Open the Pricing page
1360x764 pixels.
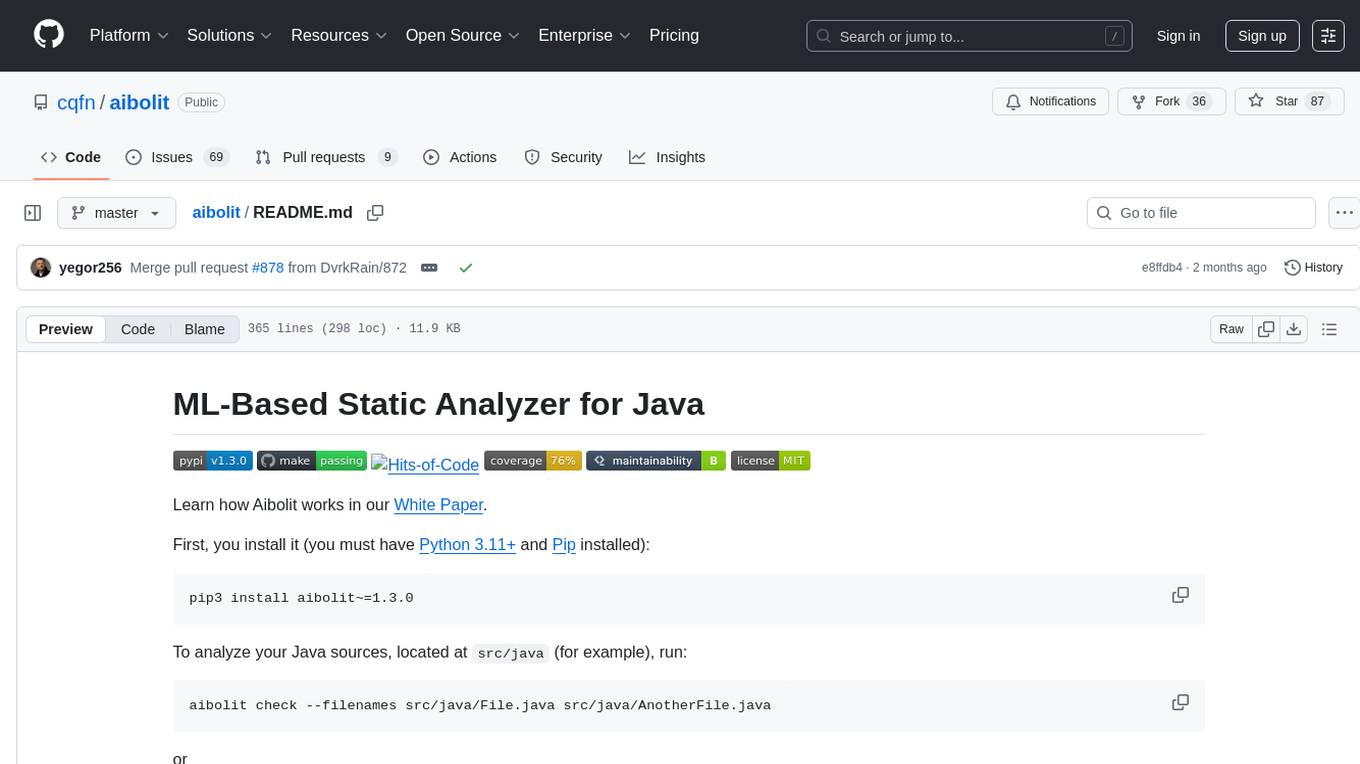pos(674,35)
